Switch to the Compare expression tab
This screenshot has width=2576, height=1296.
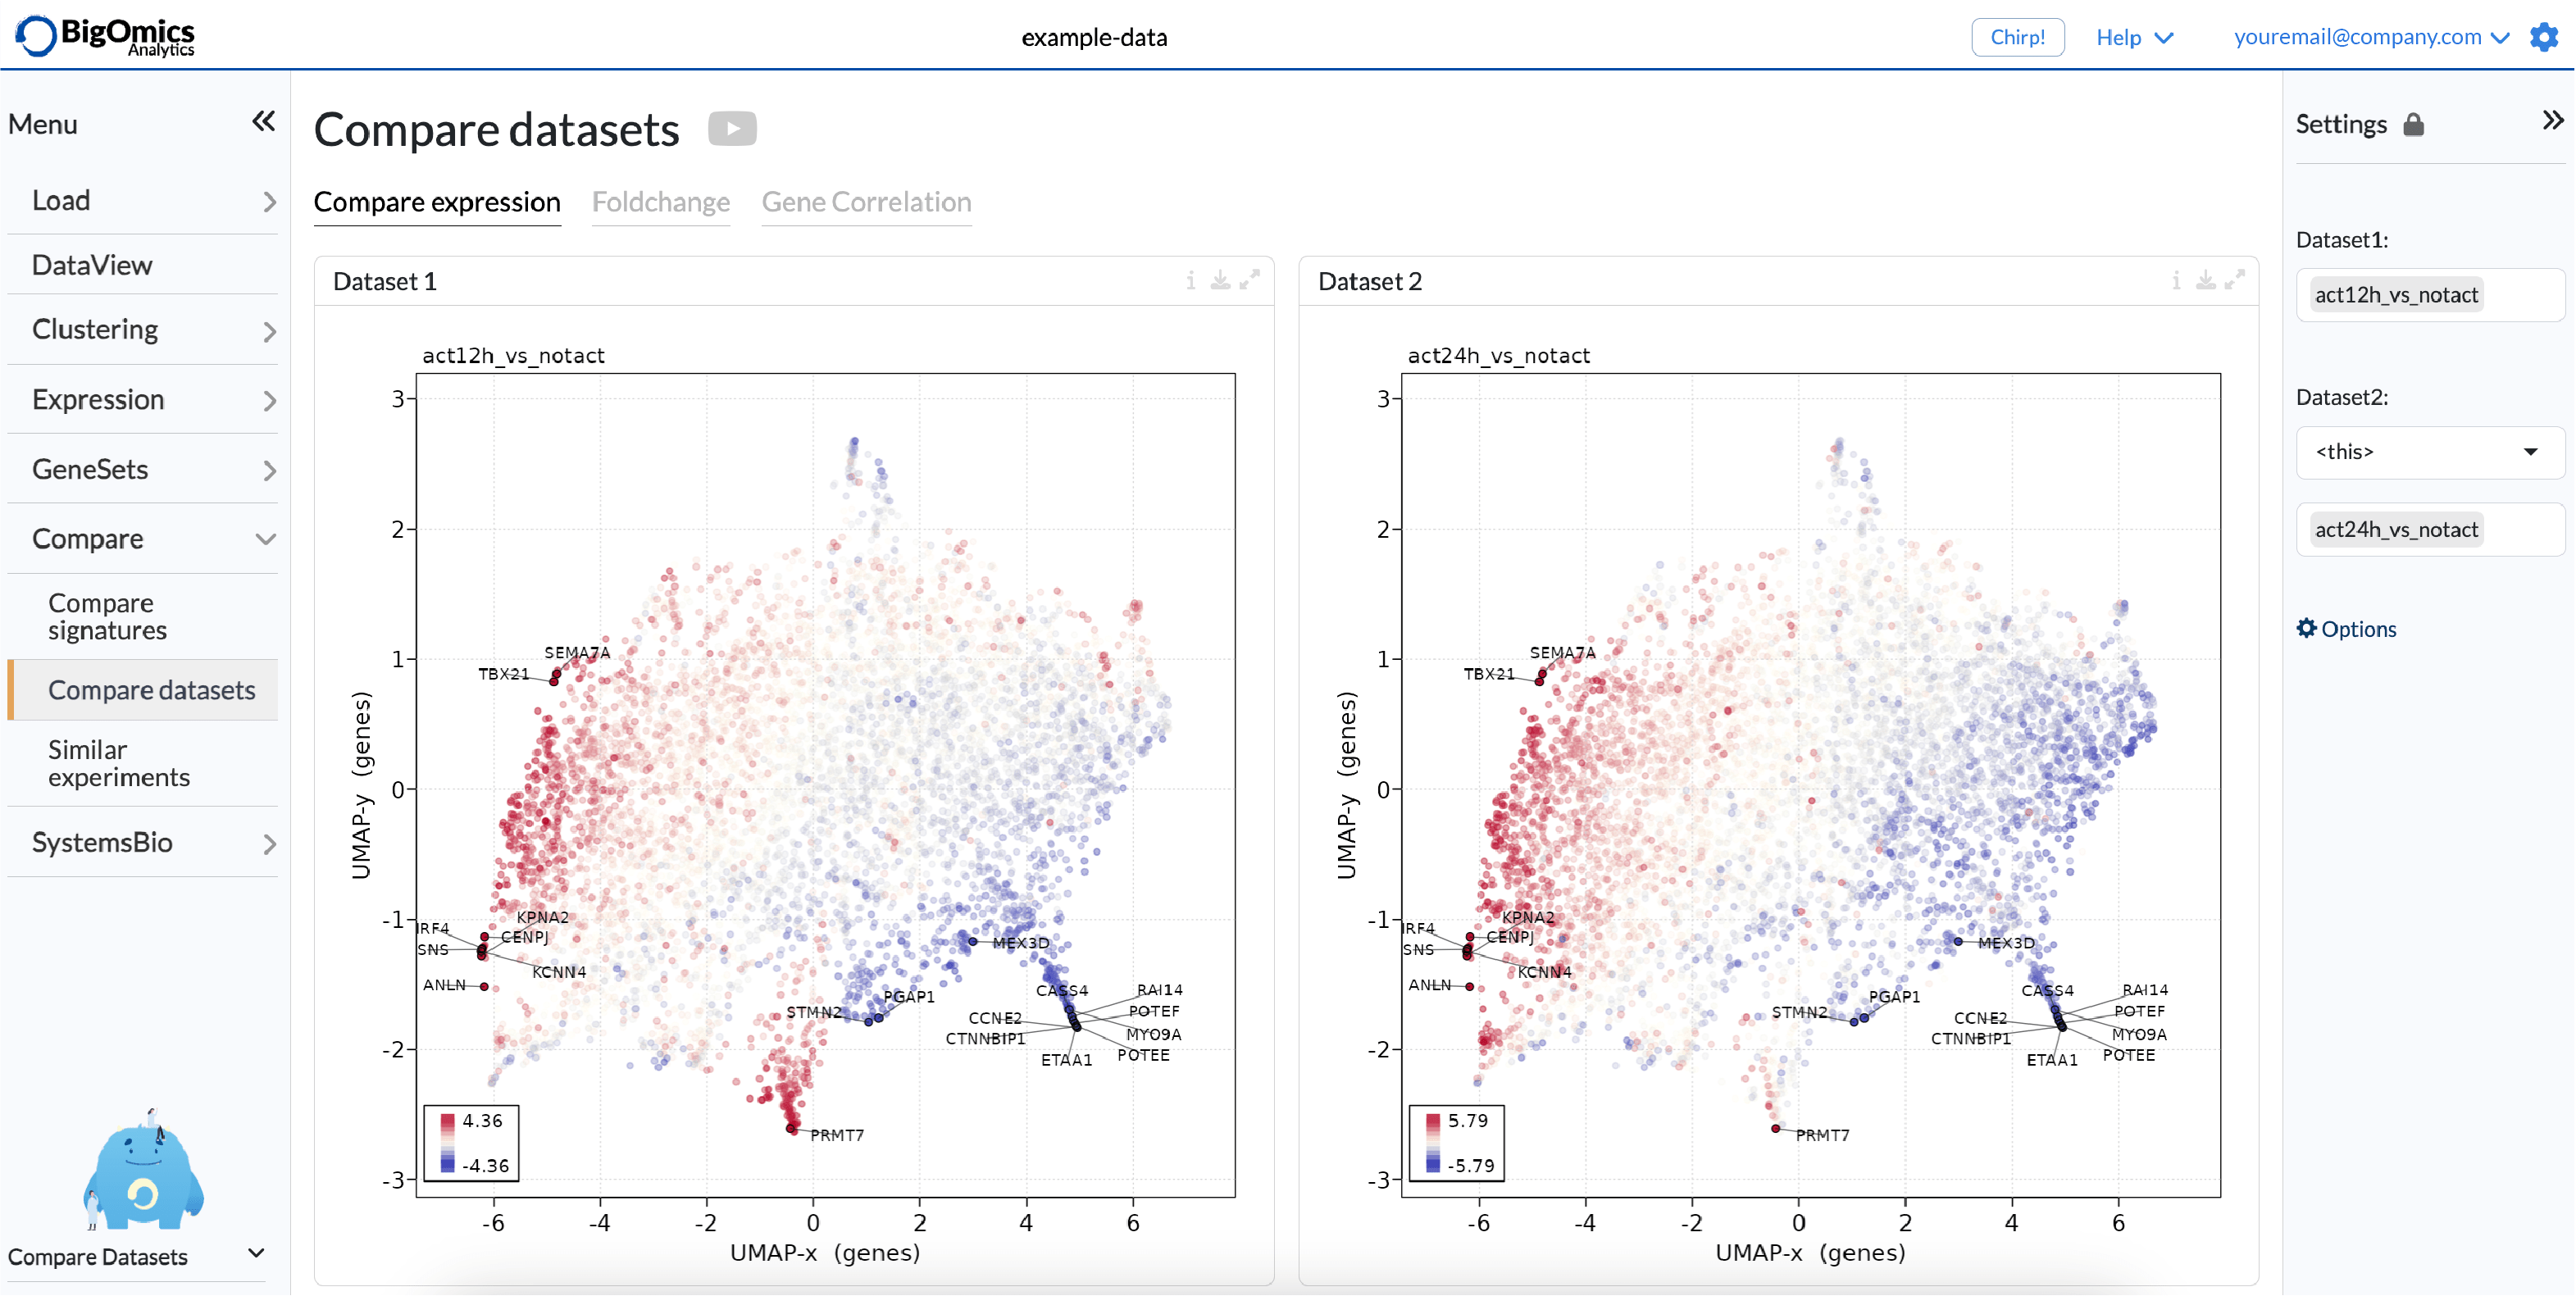pos(437,202)
